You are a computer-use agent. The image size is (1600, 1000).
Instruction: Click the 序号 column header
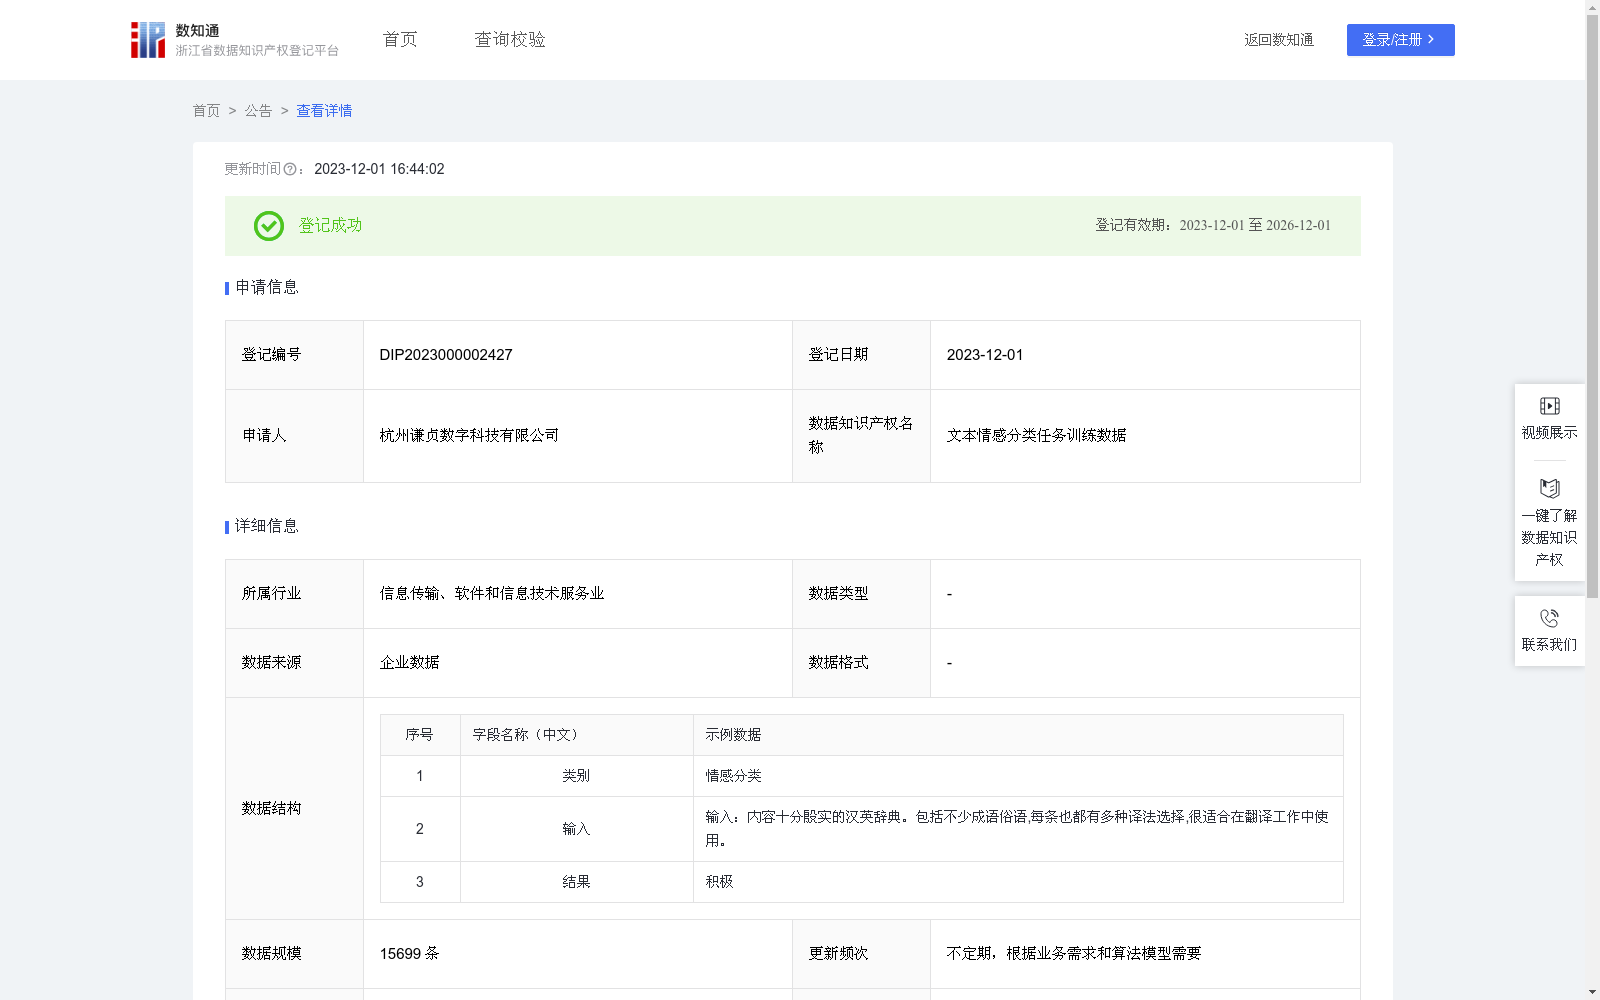pyautogui.click(x=419, y=735)
